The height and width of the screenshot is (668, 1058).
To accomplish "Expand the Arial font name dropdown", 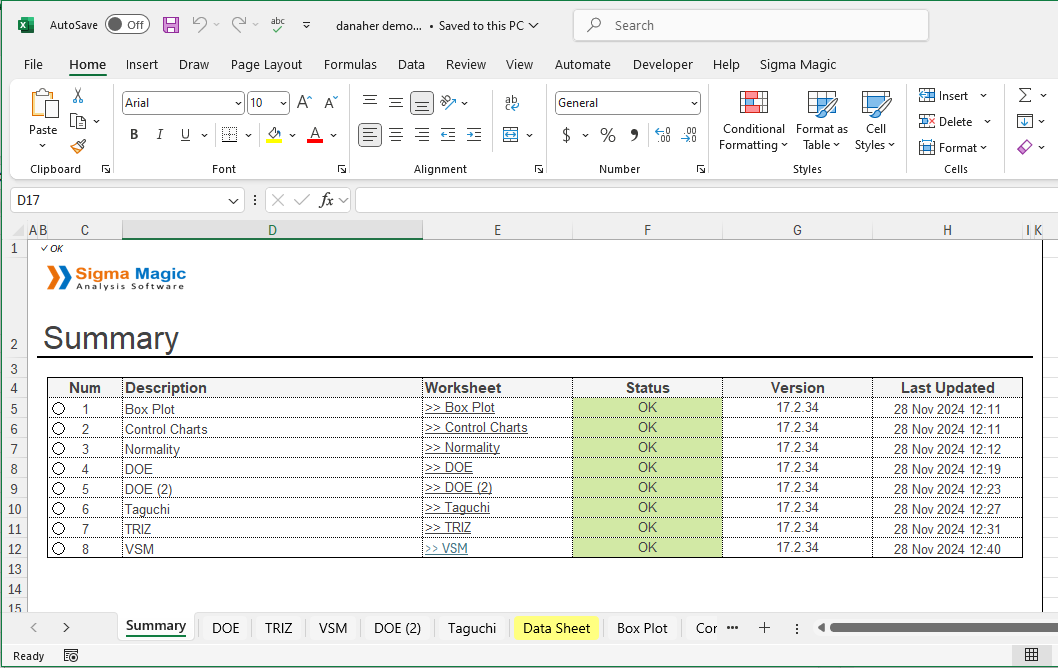I will 237,103.
